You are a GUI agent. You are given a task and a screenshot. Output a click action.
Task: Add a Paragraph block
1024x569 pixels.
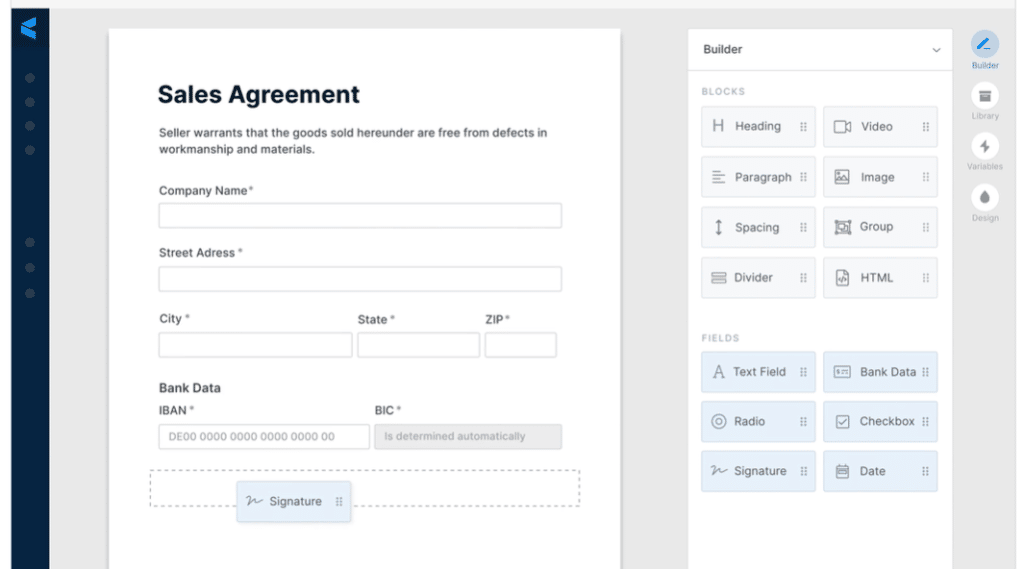758,177
